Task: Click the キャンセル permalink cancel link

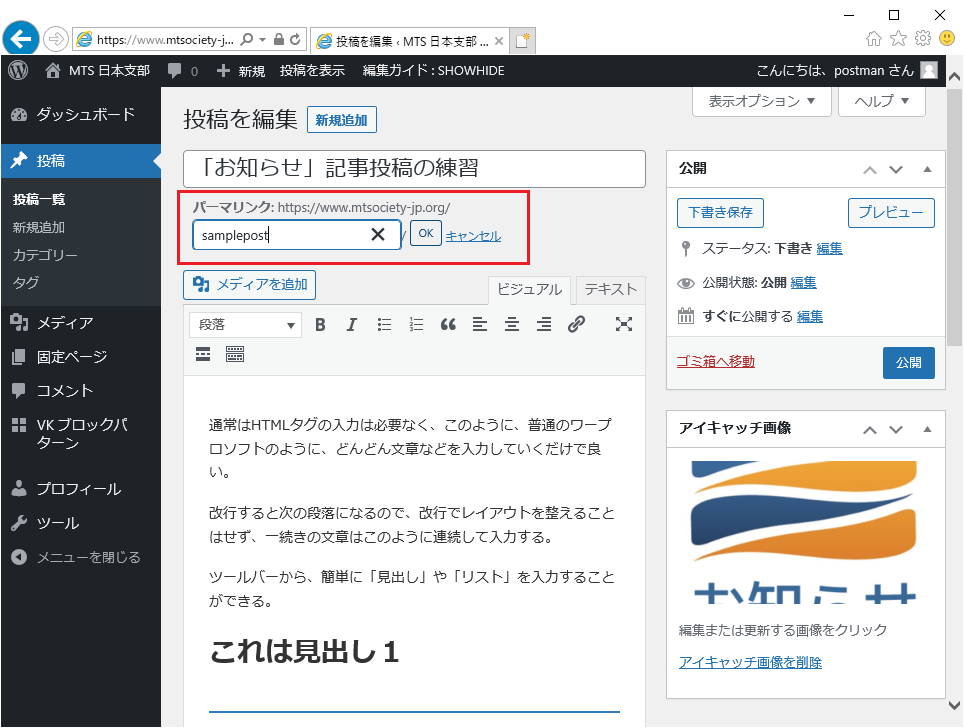Action: [473, 236]
